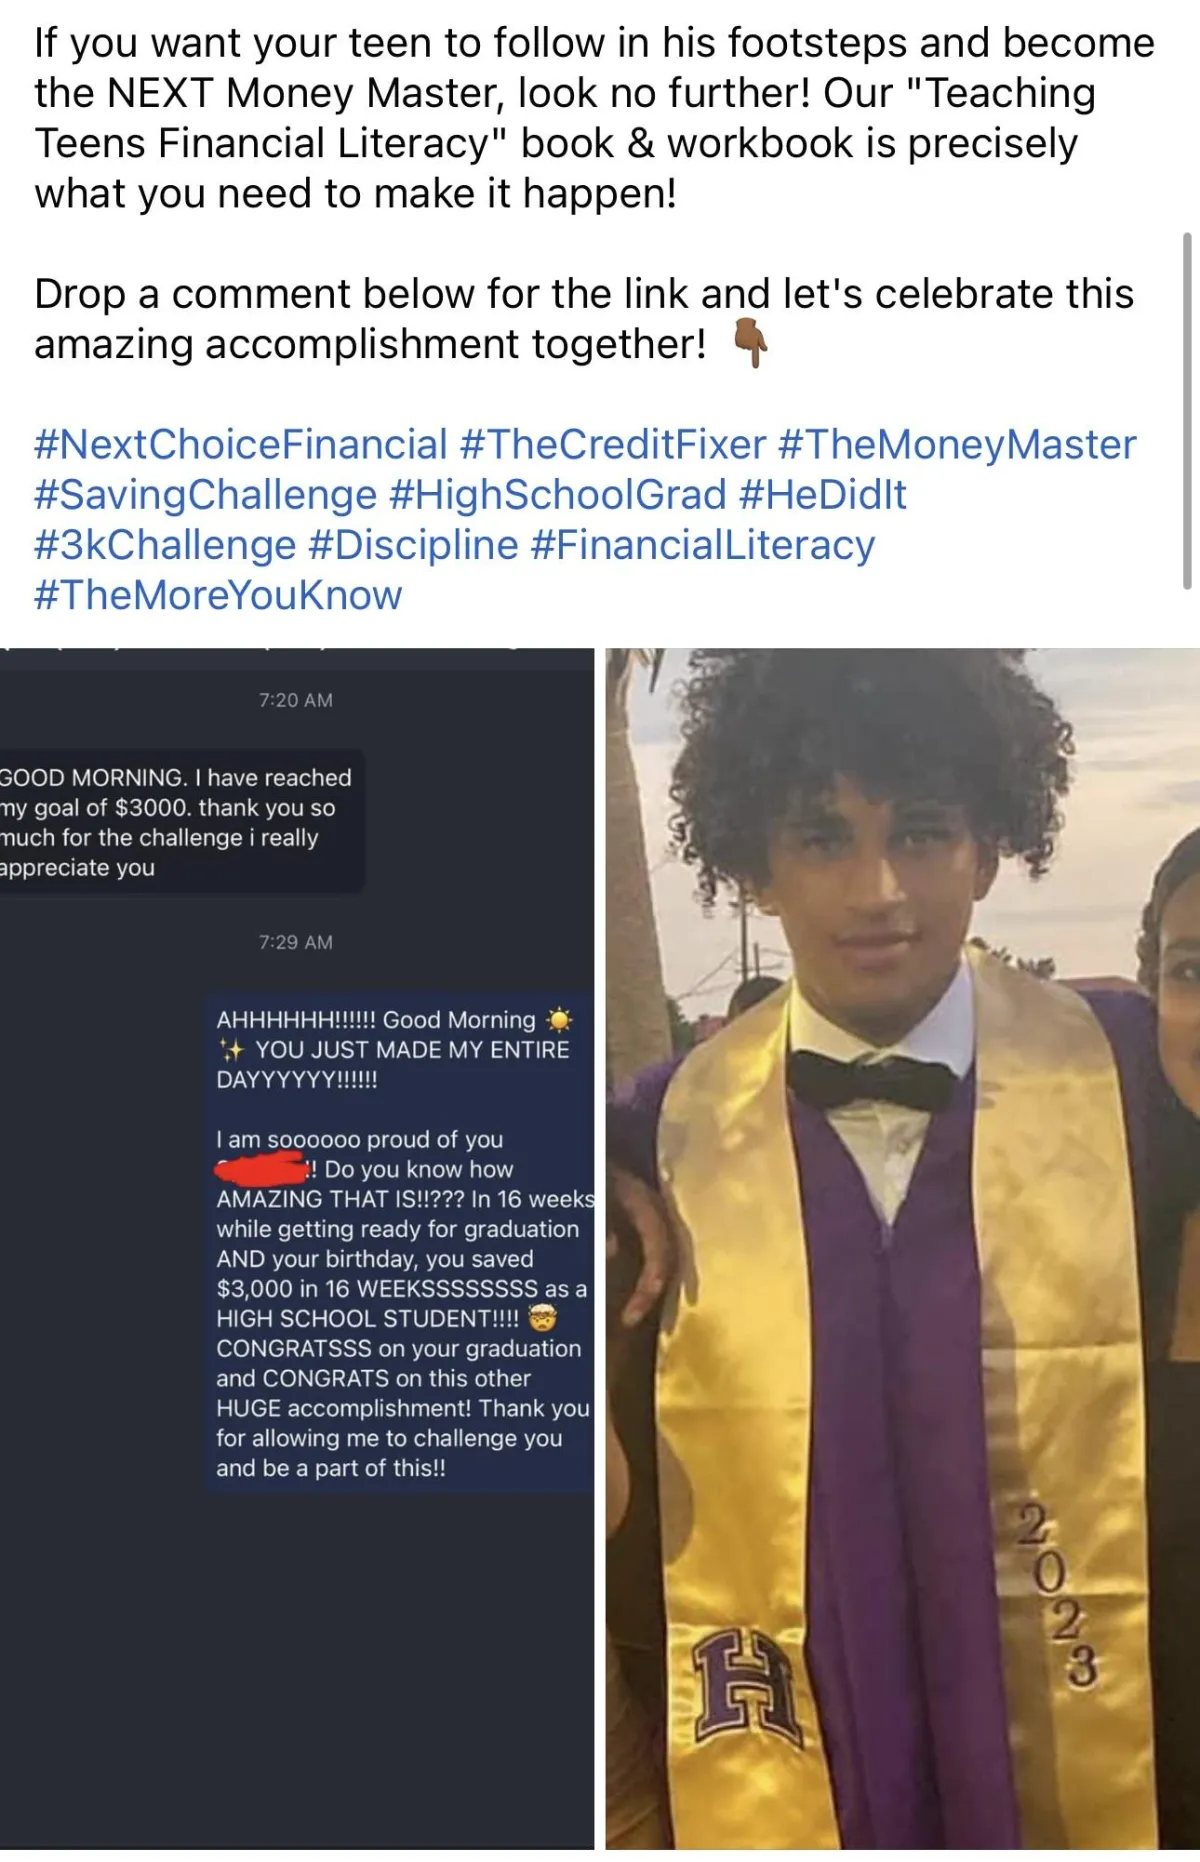This screenshot has height=1862, width=1200.
Task: Tap the pointing-down hand emoji
Action: pyautogui.click(x=750, y=343)
